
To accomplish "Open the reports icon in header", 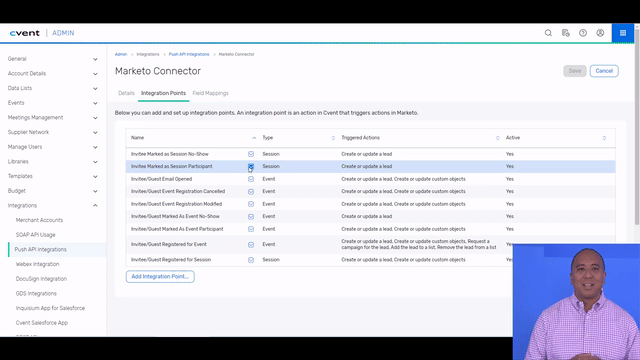I will [565, 33].
